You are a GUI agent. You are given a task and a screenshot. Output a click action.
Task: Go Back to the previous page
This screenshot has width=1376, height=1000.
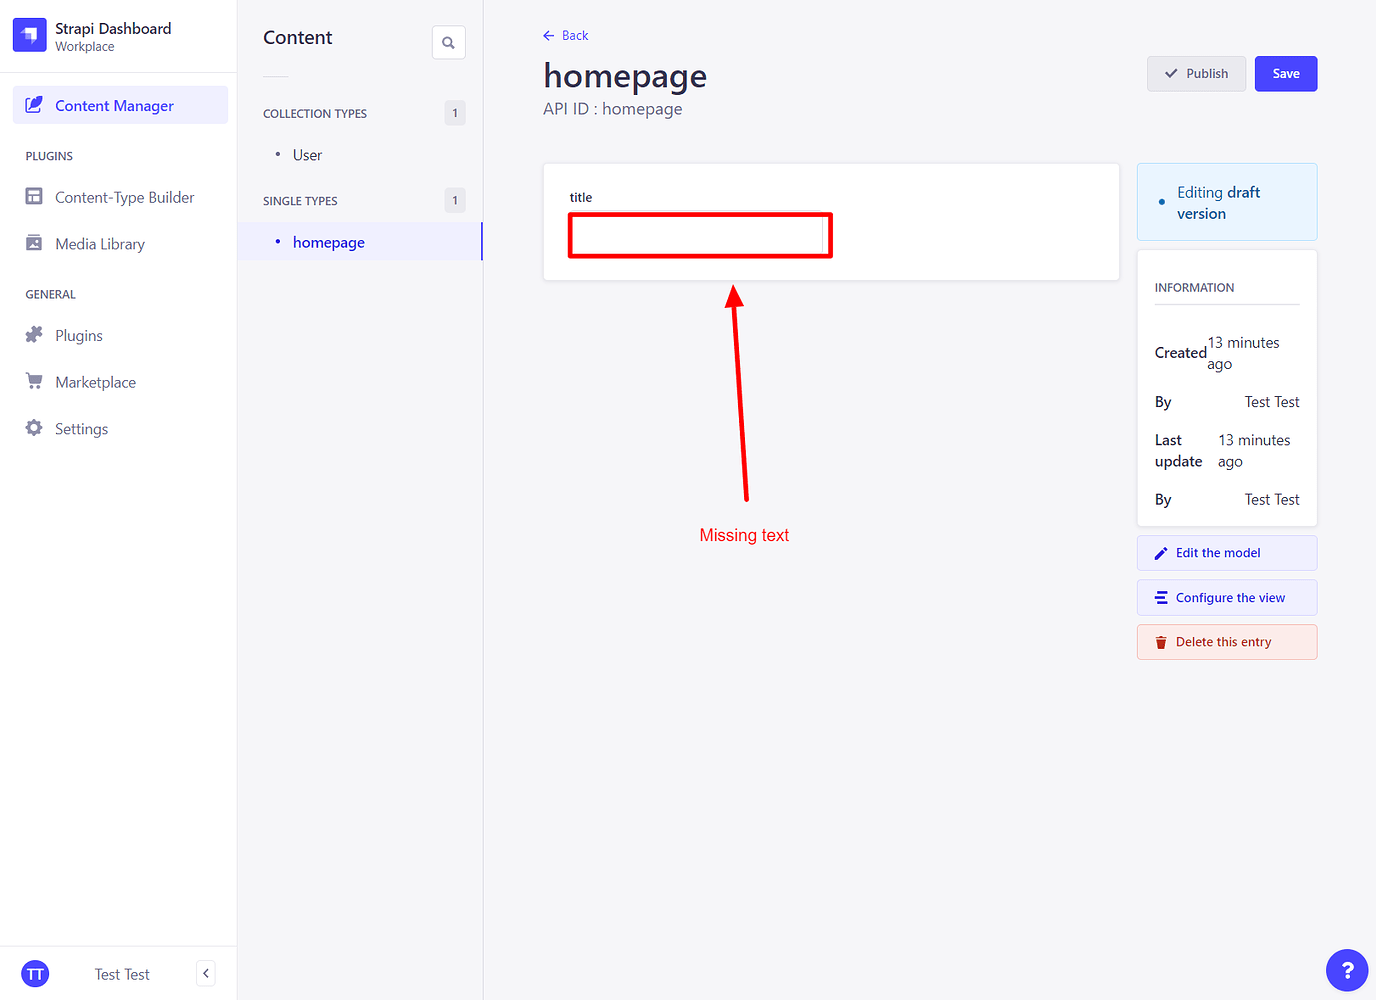[566, 36]
